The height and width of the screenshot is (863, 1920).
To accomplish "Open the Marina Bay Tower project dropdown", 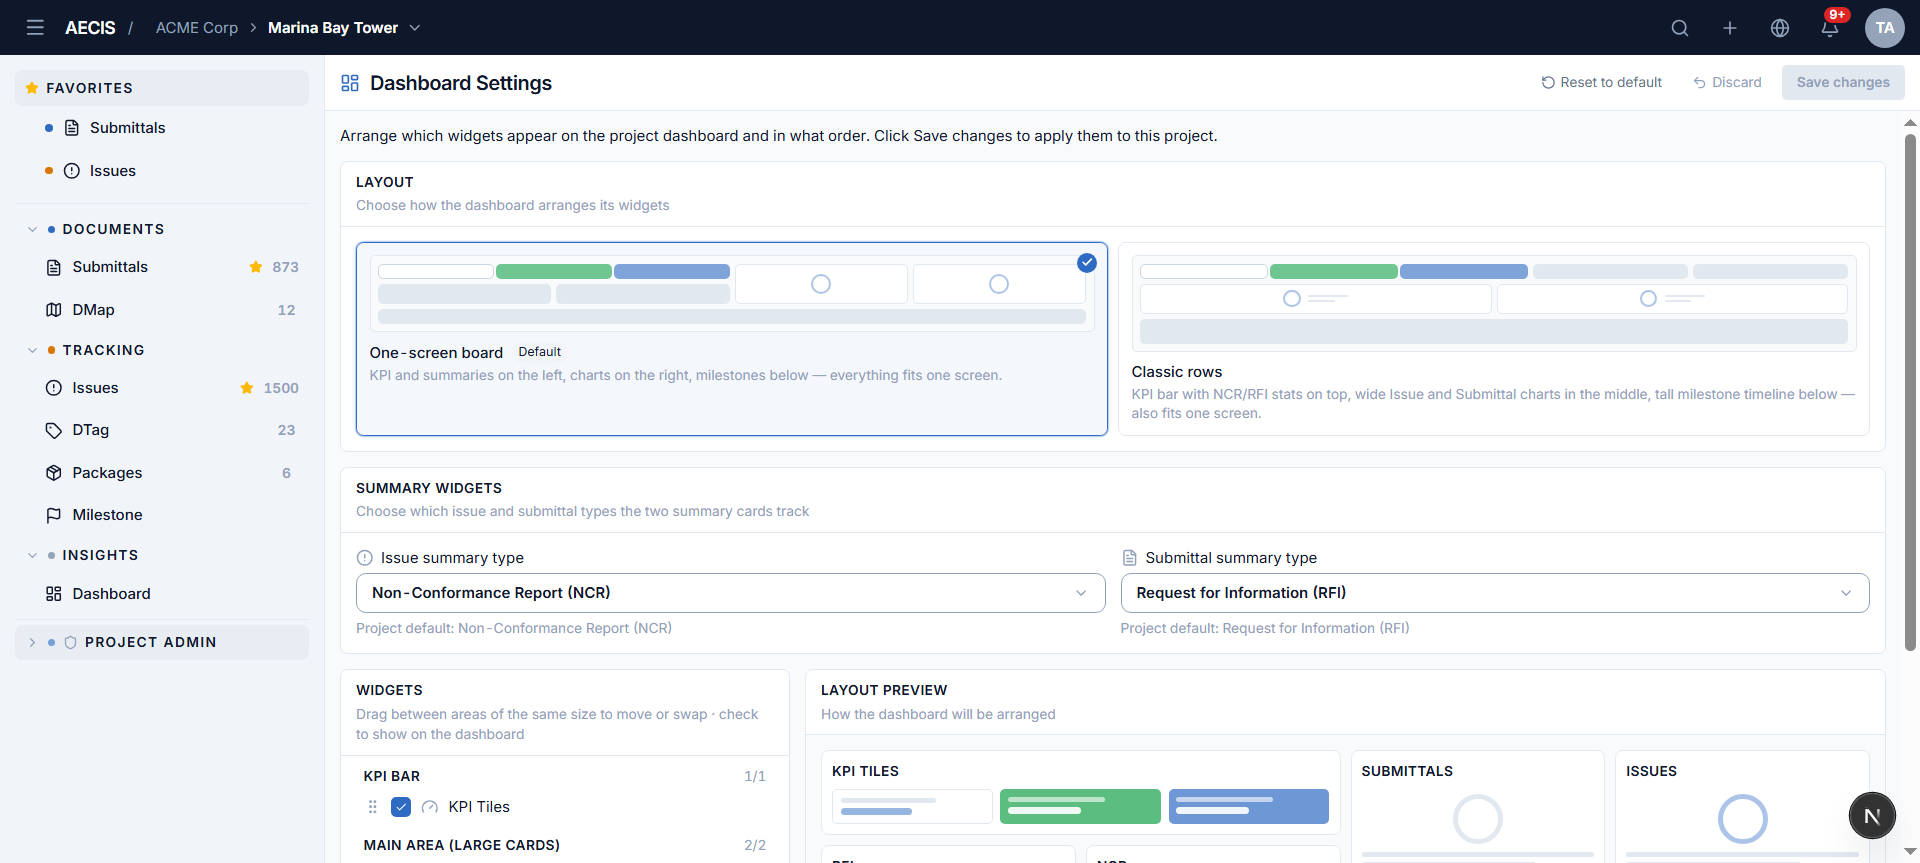I will click(x=344, y=28).
